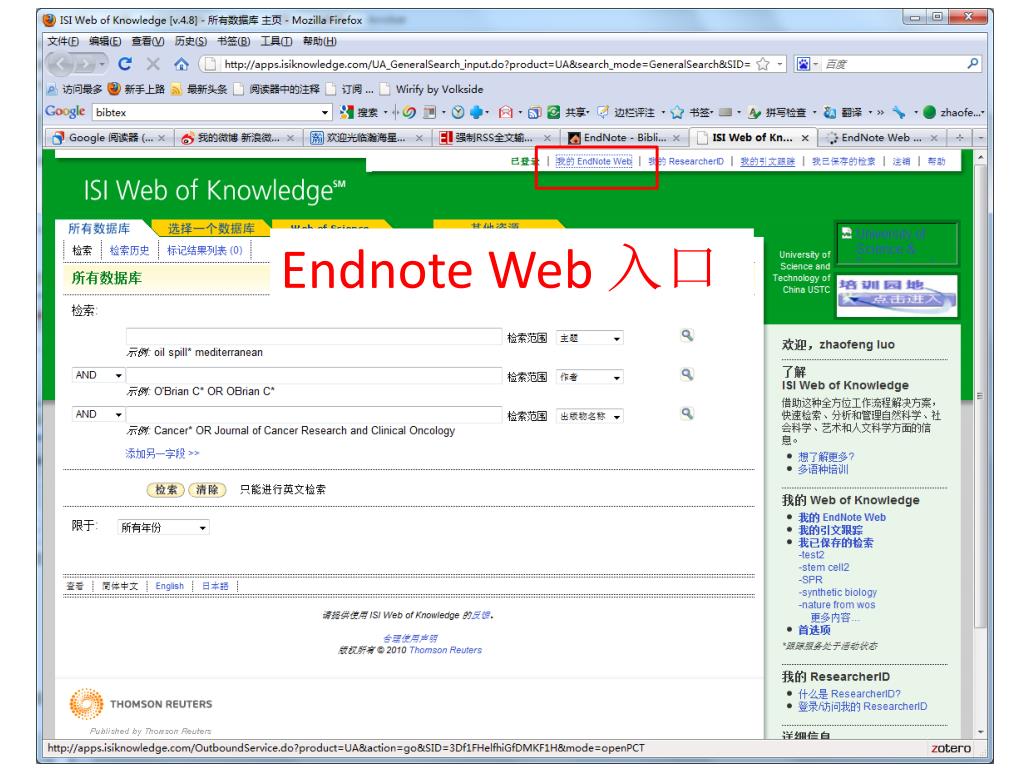The image size is (1024, 768).
Task: Switch language to English link
Action: [x=169, y=586]
